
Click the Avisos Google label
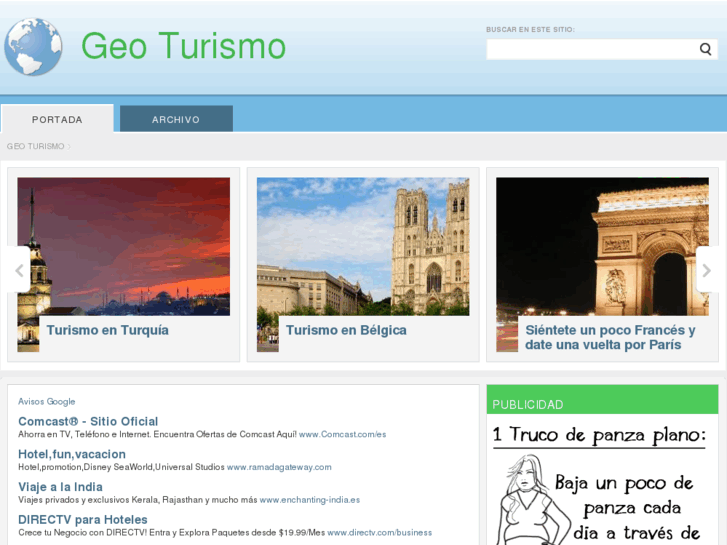(x=46, y=402)
